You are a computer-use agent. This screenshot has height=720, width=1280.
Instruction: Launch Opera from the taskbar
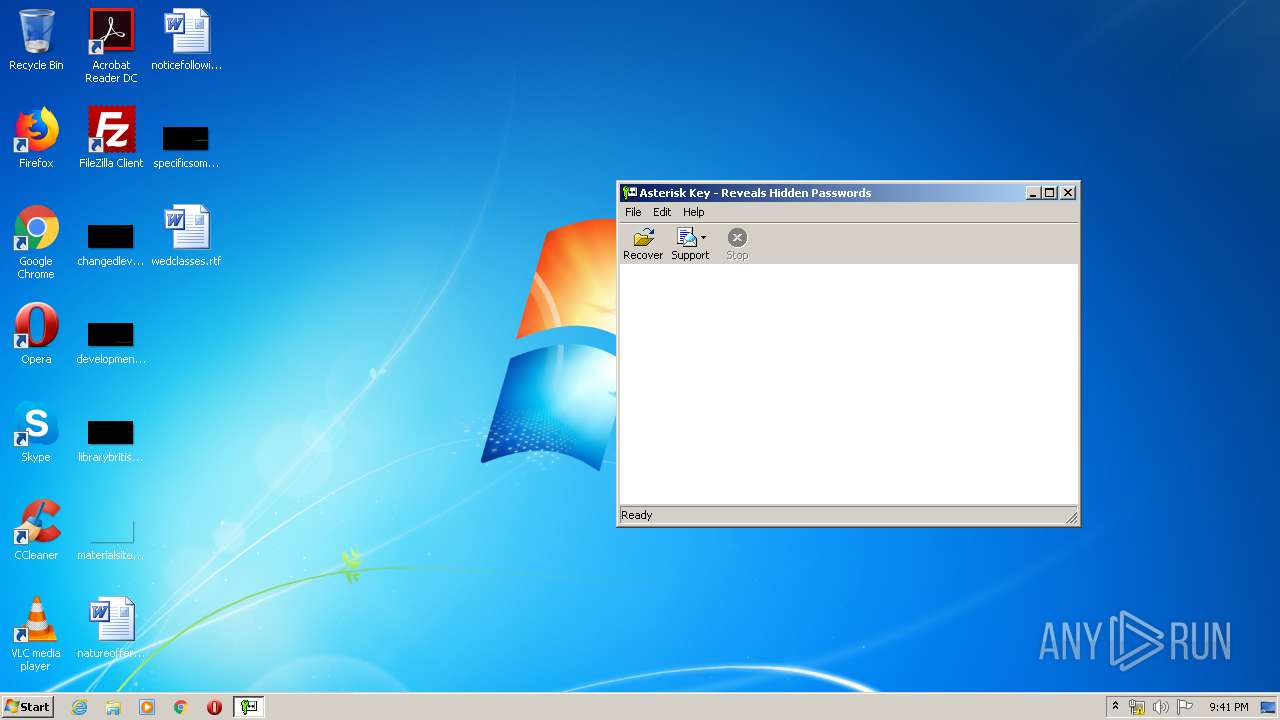pyautogui.click(x=214, y=707)
